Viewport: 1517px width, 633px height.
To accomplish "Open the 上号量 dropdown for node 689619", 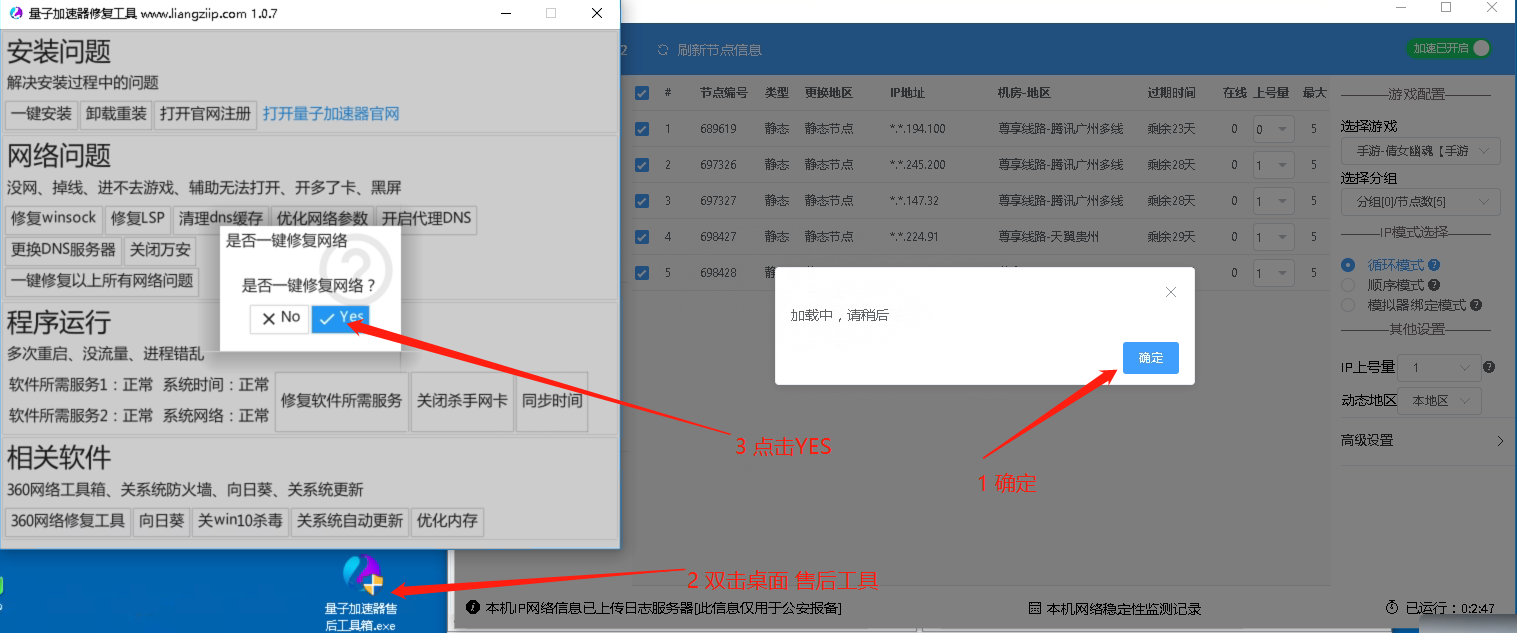I will point(1272,129).
